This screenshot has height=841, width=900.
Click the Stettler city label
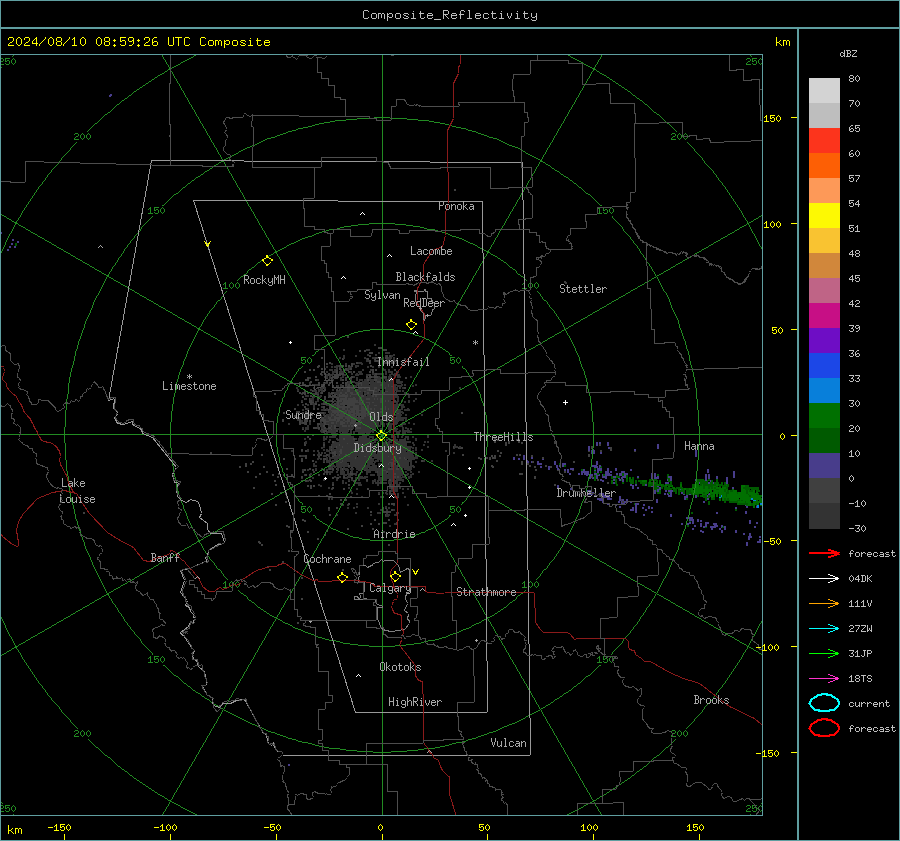click(583, 289)
